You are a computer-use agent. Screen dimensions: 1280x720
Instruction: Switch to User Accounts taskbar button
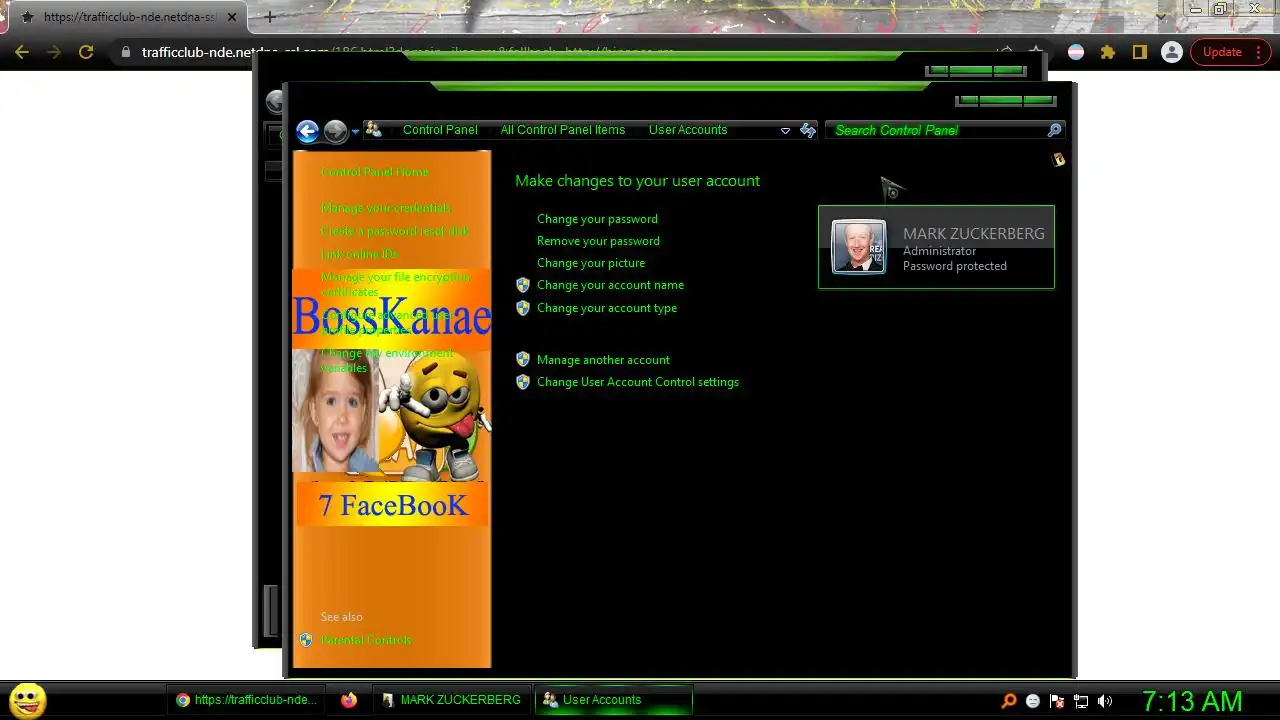pos(614,700)
